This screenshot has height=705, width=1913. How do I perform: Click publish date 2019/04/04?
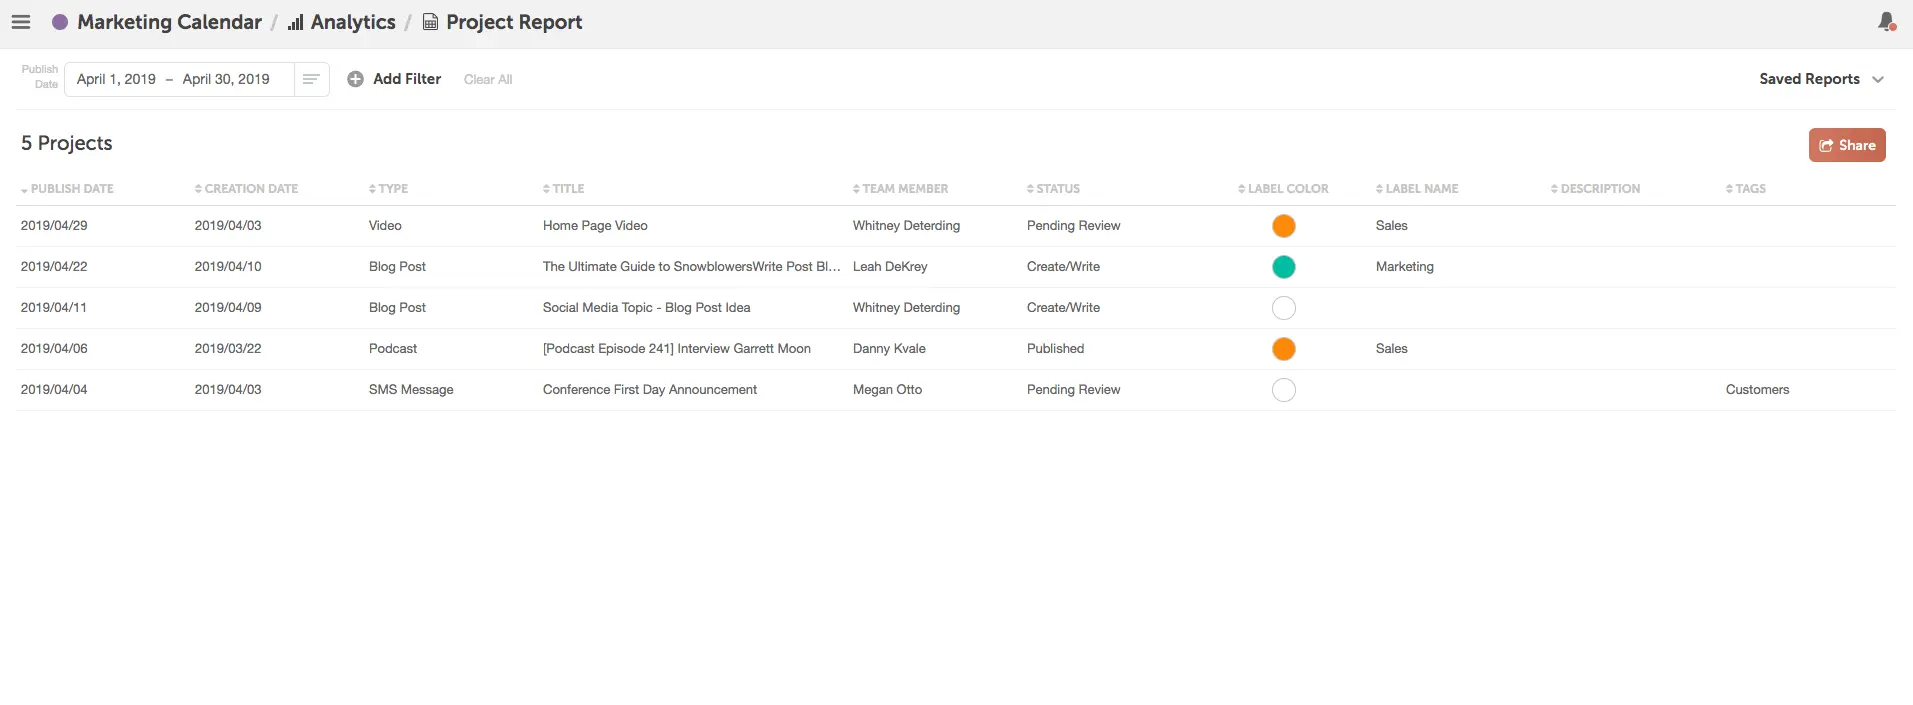pyautogui.click(x=54, y=390)
